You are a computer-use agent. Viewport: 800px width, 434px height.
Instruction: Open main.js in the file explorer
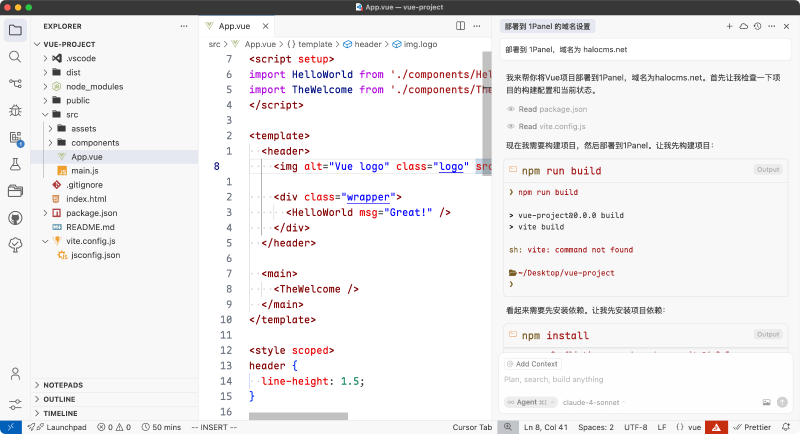[x=84, y=171]
